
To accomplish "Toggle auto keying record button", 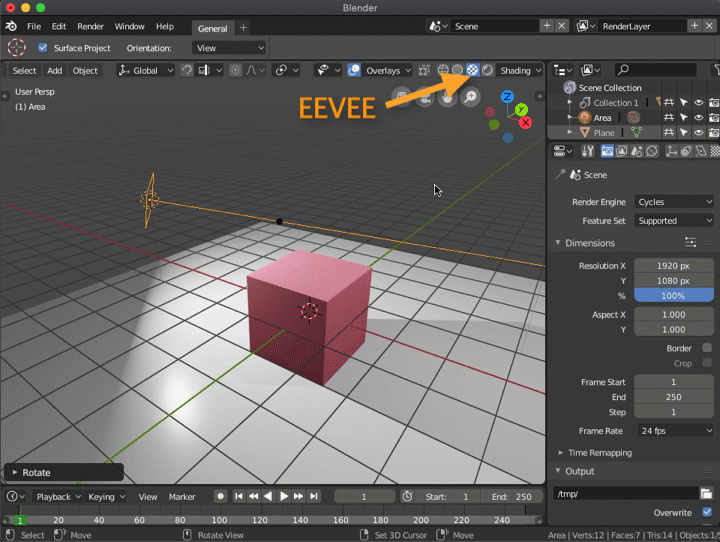I will point(220,496).
